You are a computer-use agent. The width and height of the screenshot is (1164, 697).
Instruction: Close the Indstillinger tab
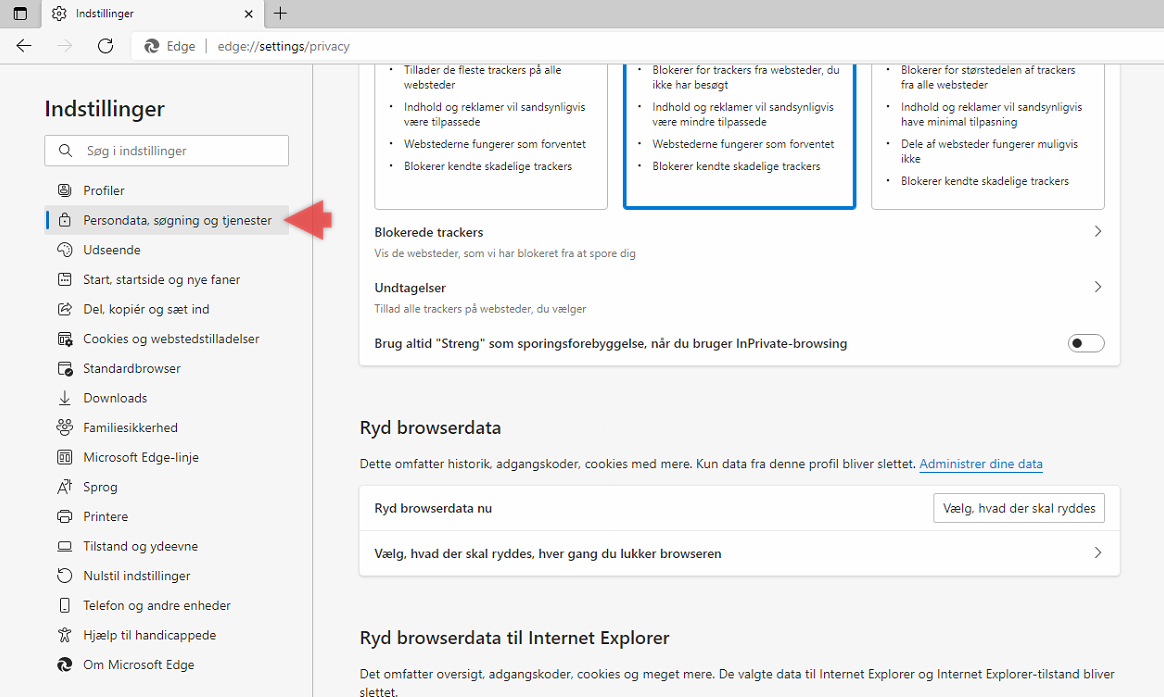249,13
